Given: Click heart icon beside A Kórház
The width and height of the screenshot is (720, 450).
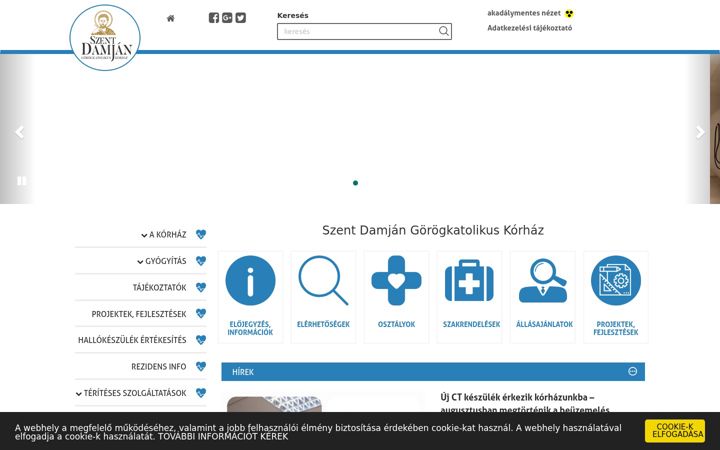Looking at the screenshot, I should point(201,234).
